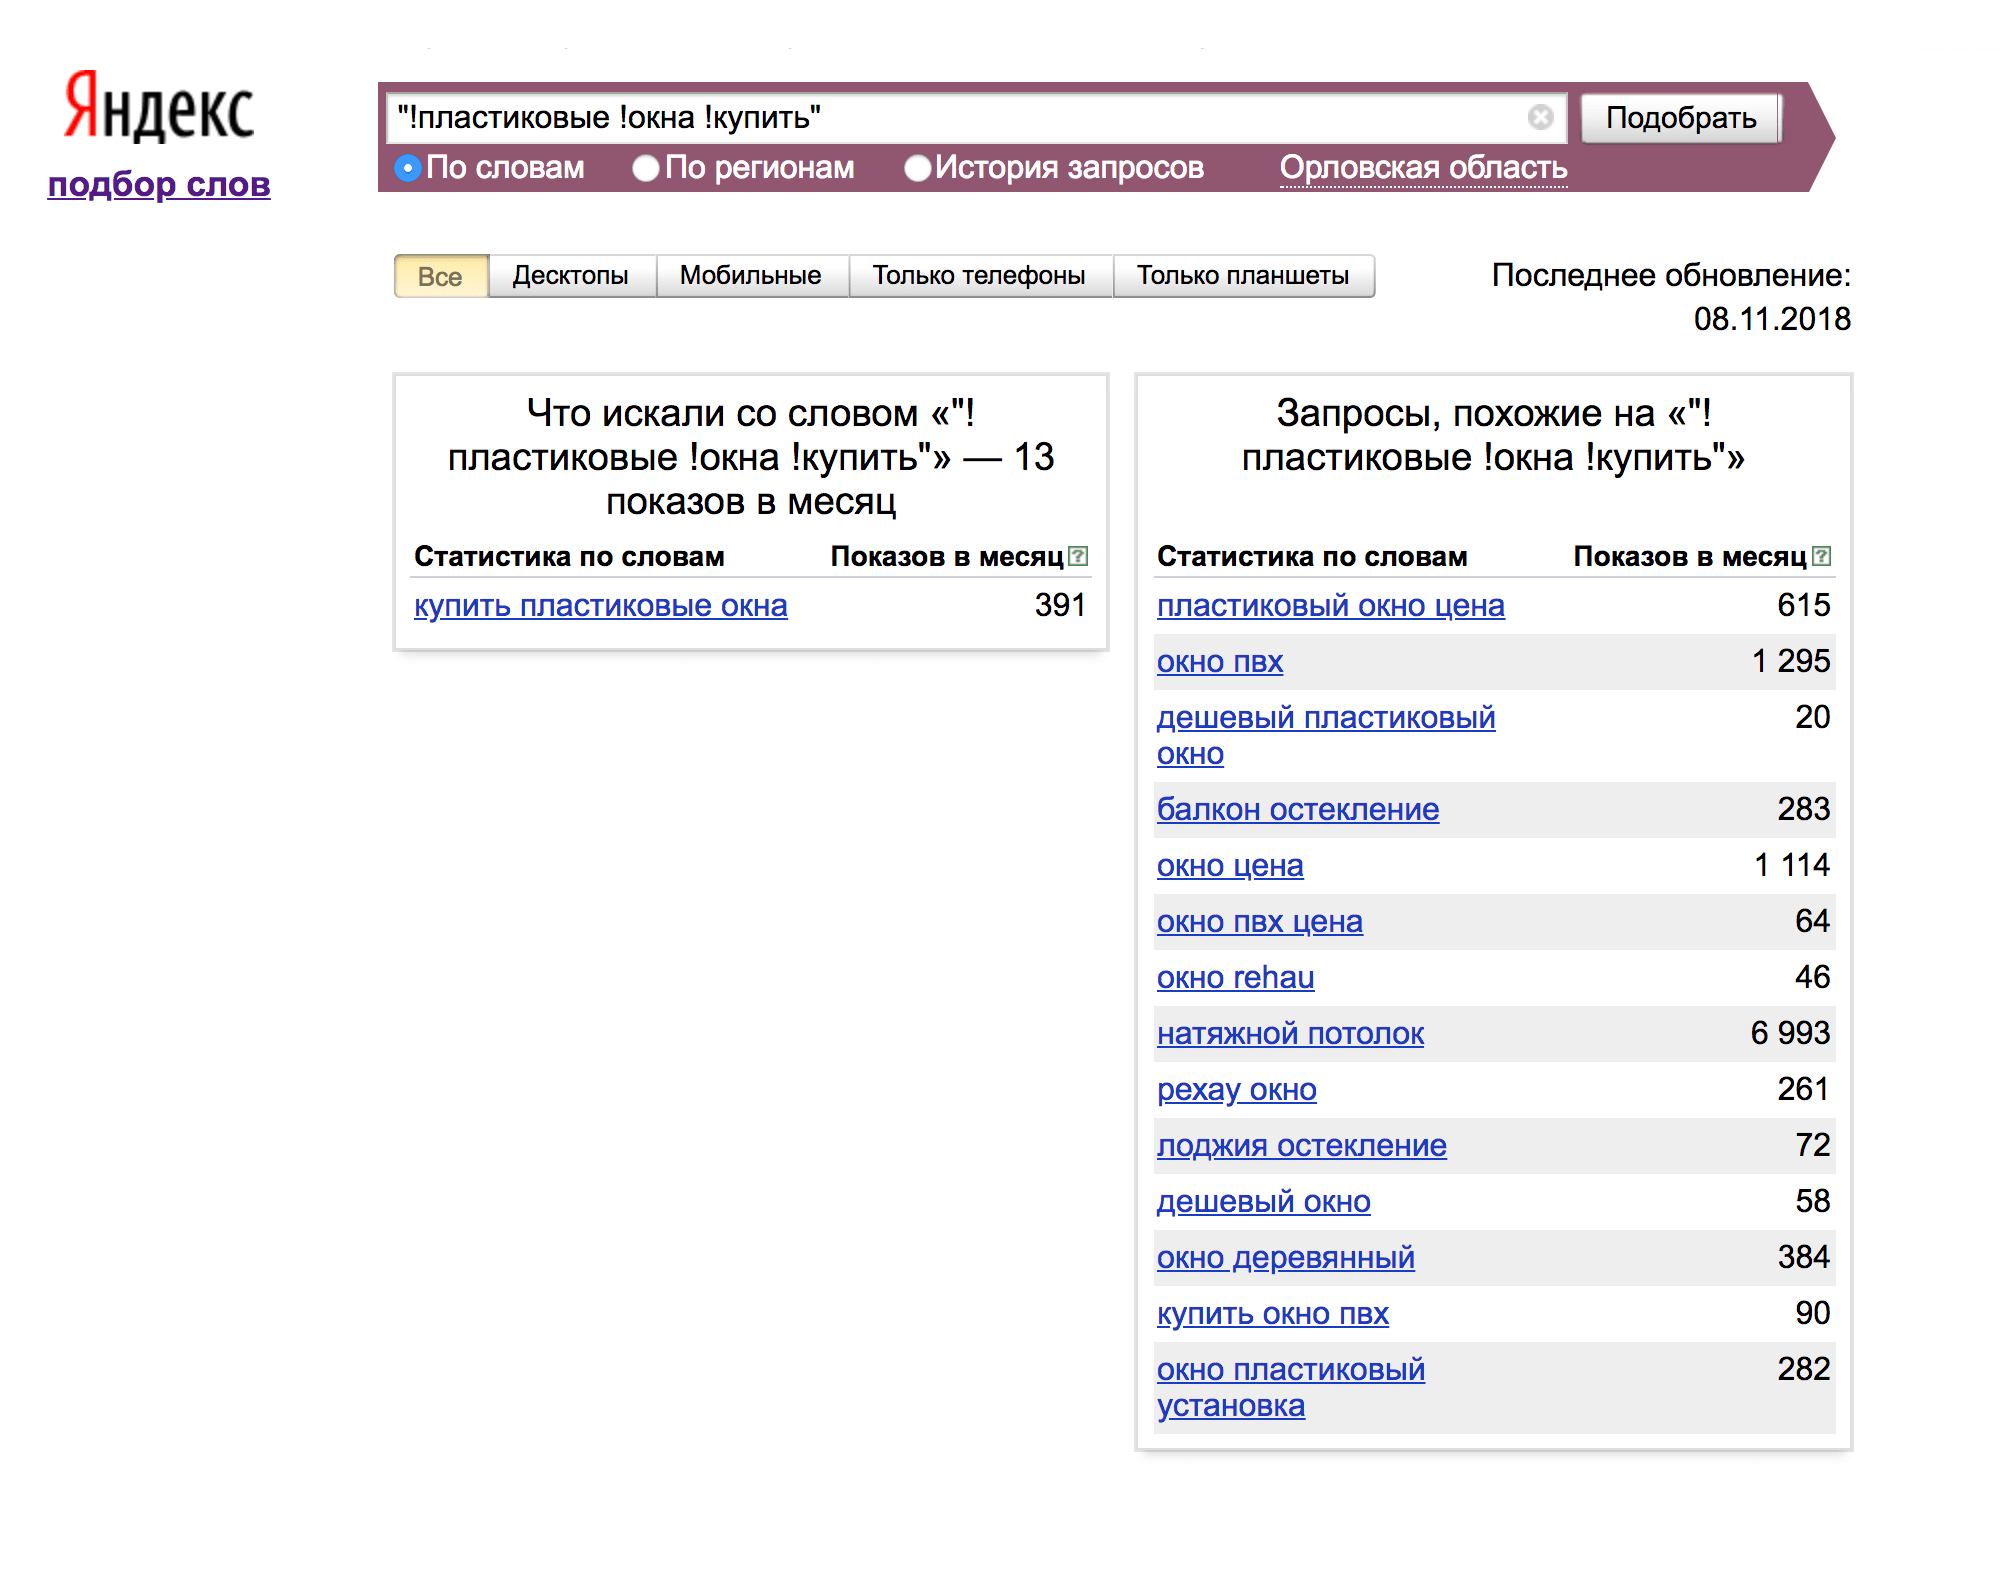Open the 'Орловская область' region selector

point(1423,168)
